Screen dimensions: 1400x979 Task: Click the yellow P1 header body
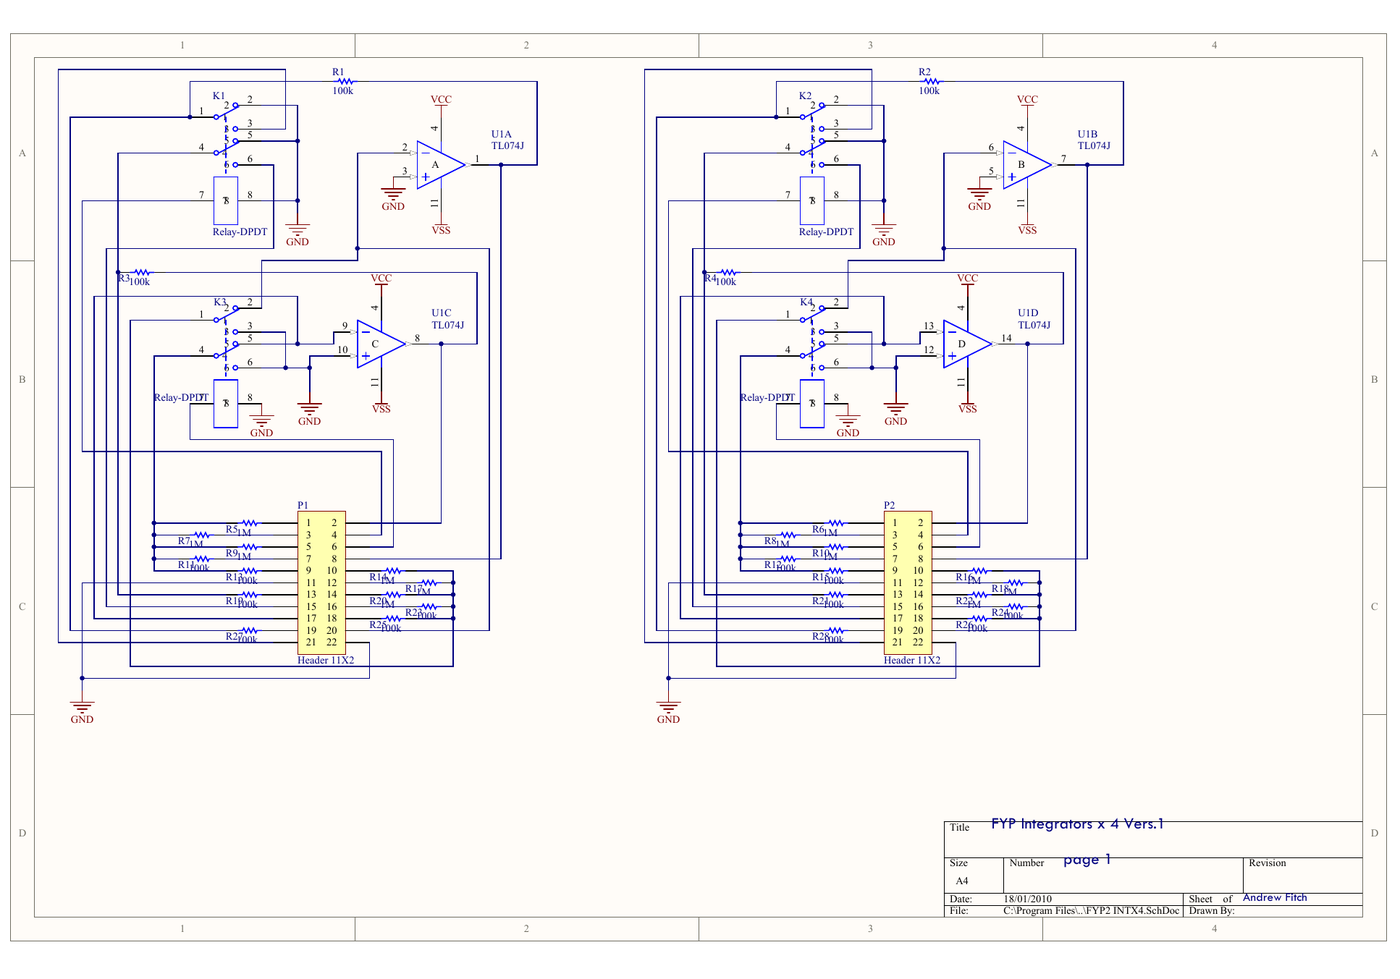click(321, 582)
